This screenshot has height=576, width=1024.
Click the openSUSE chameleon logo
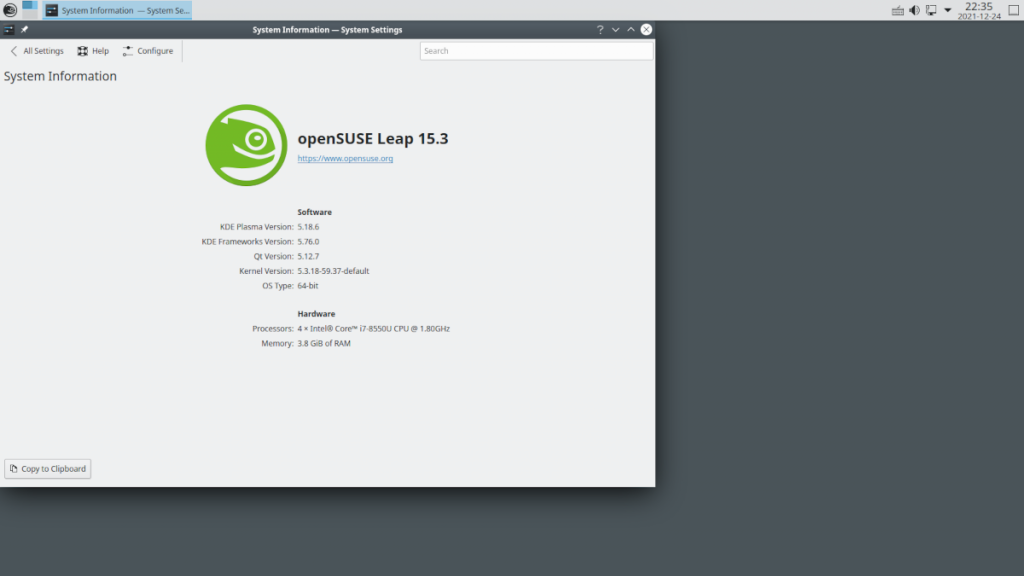(x=246, y=144)
